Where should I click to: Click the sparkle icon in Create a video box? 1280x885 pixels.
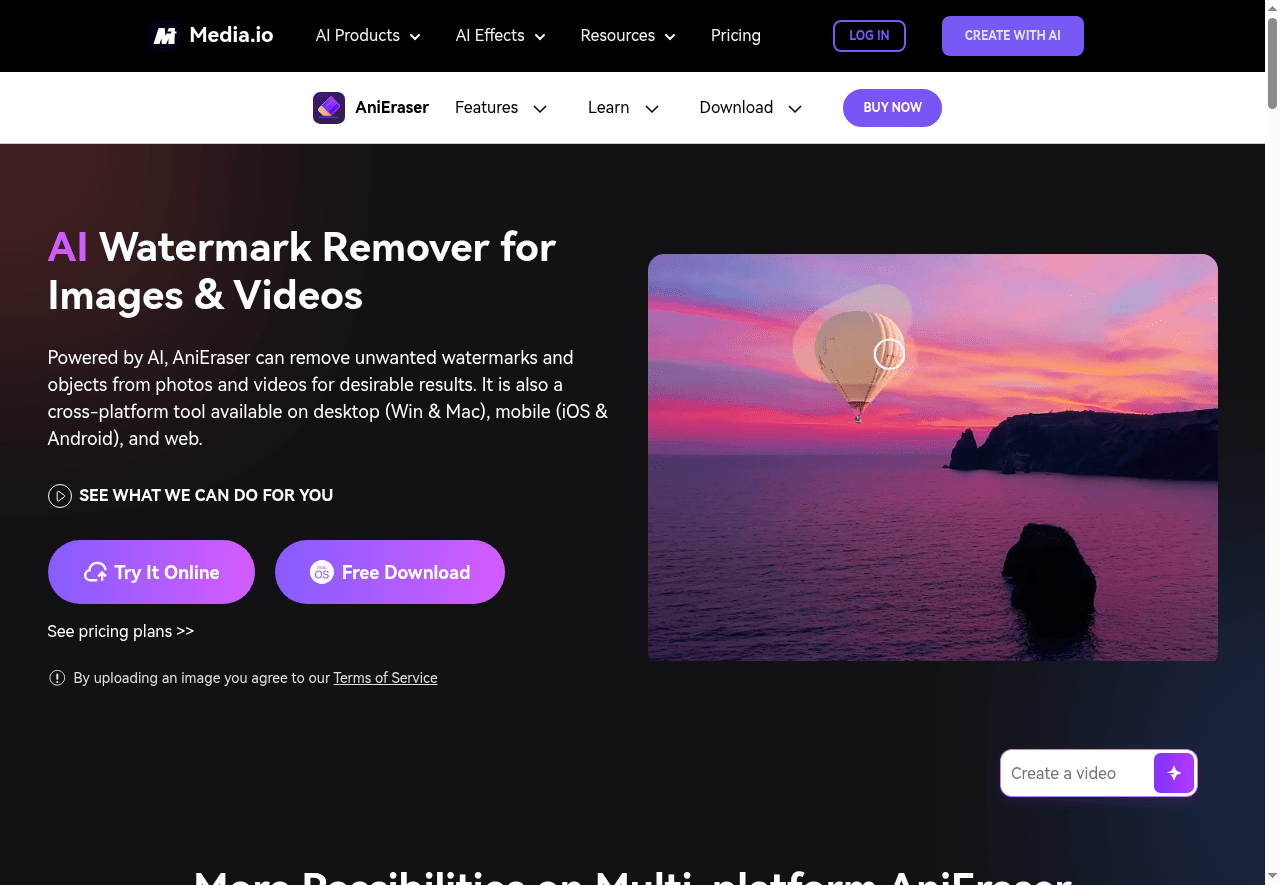click(1174, 773)
